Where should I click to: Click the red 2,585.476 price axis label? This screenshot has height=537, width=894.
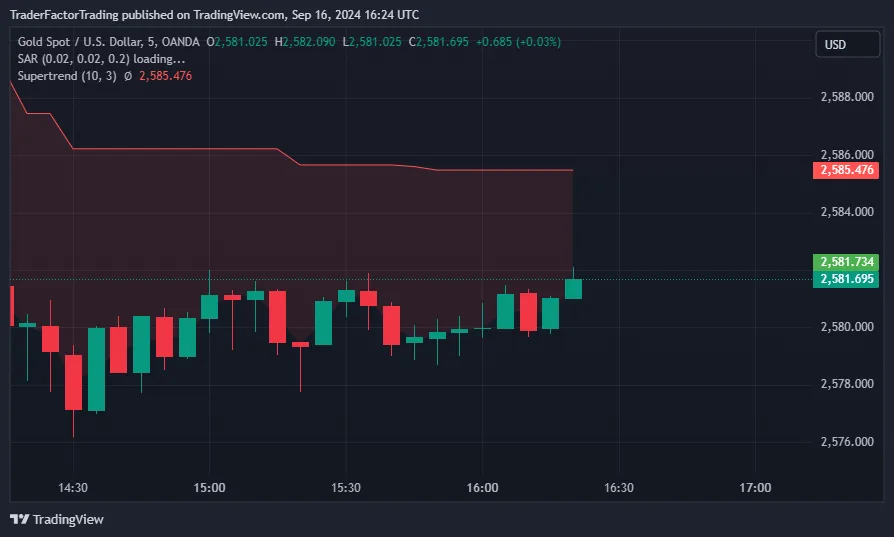click(x=846, y=170)
